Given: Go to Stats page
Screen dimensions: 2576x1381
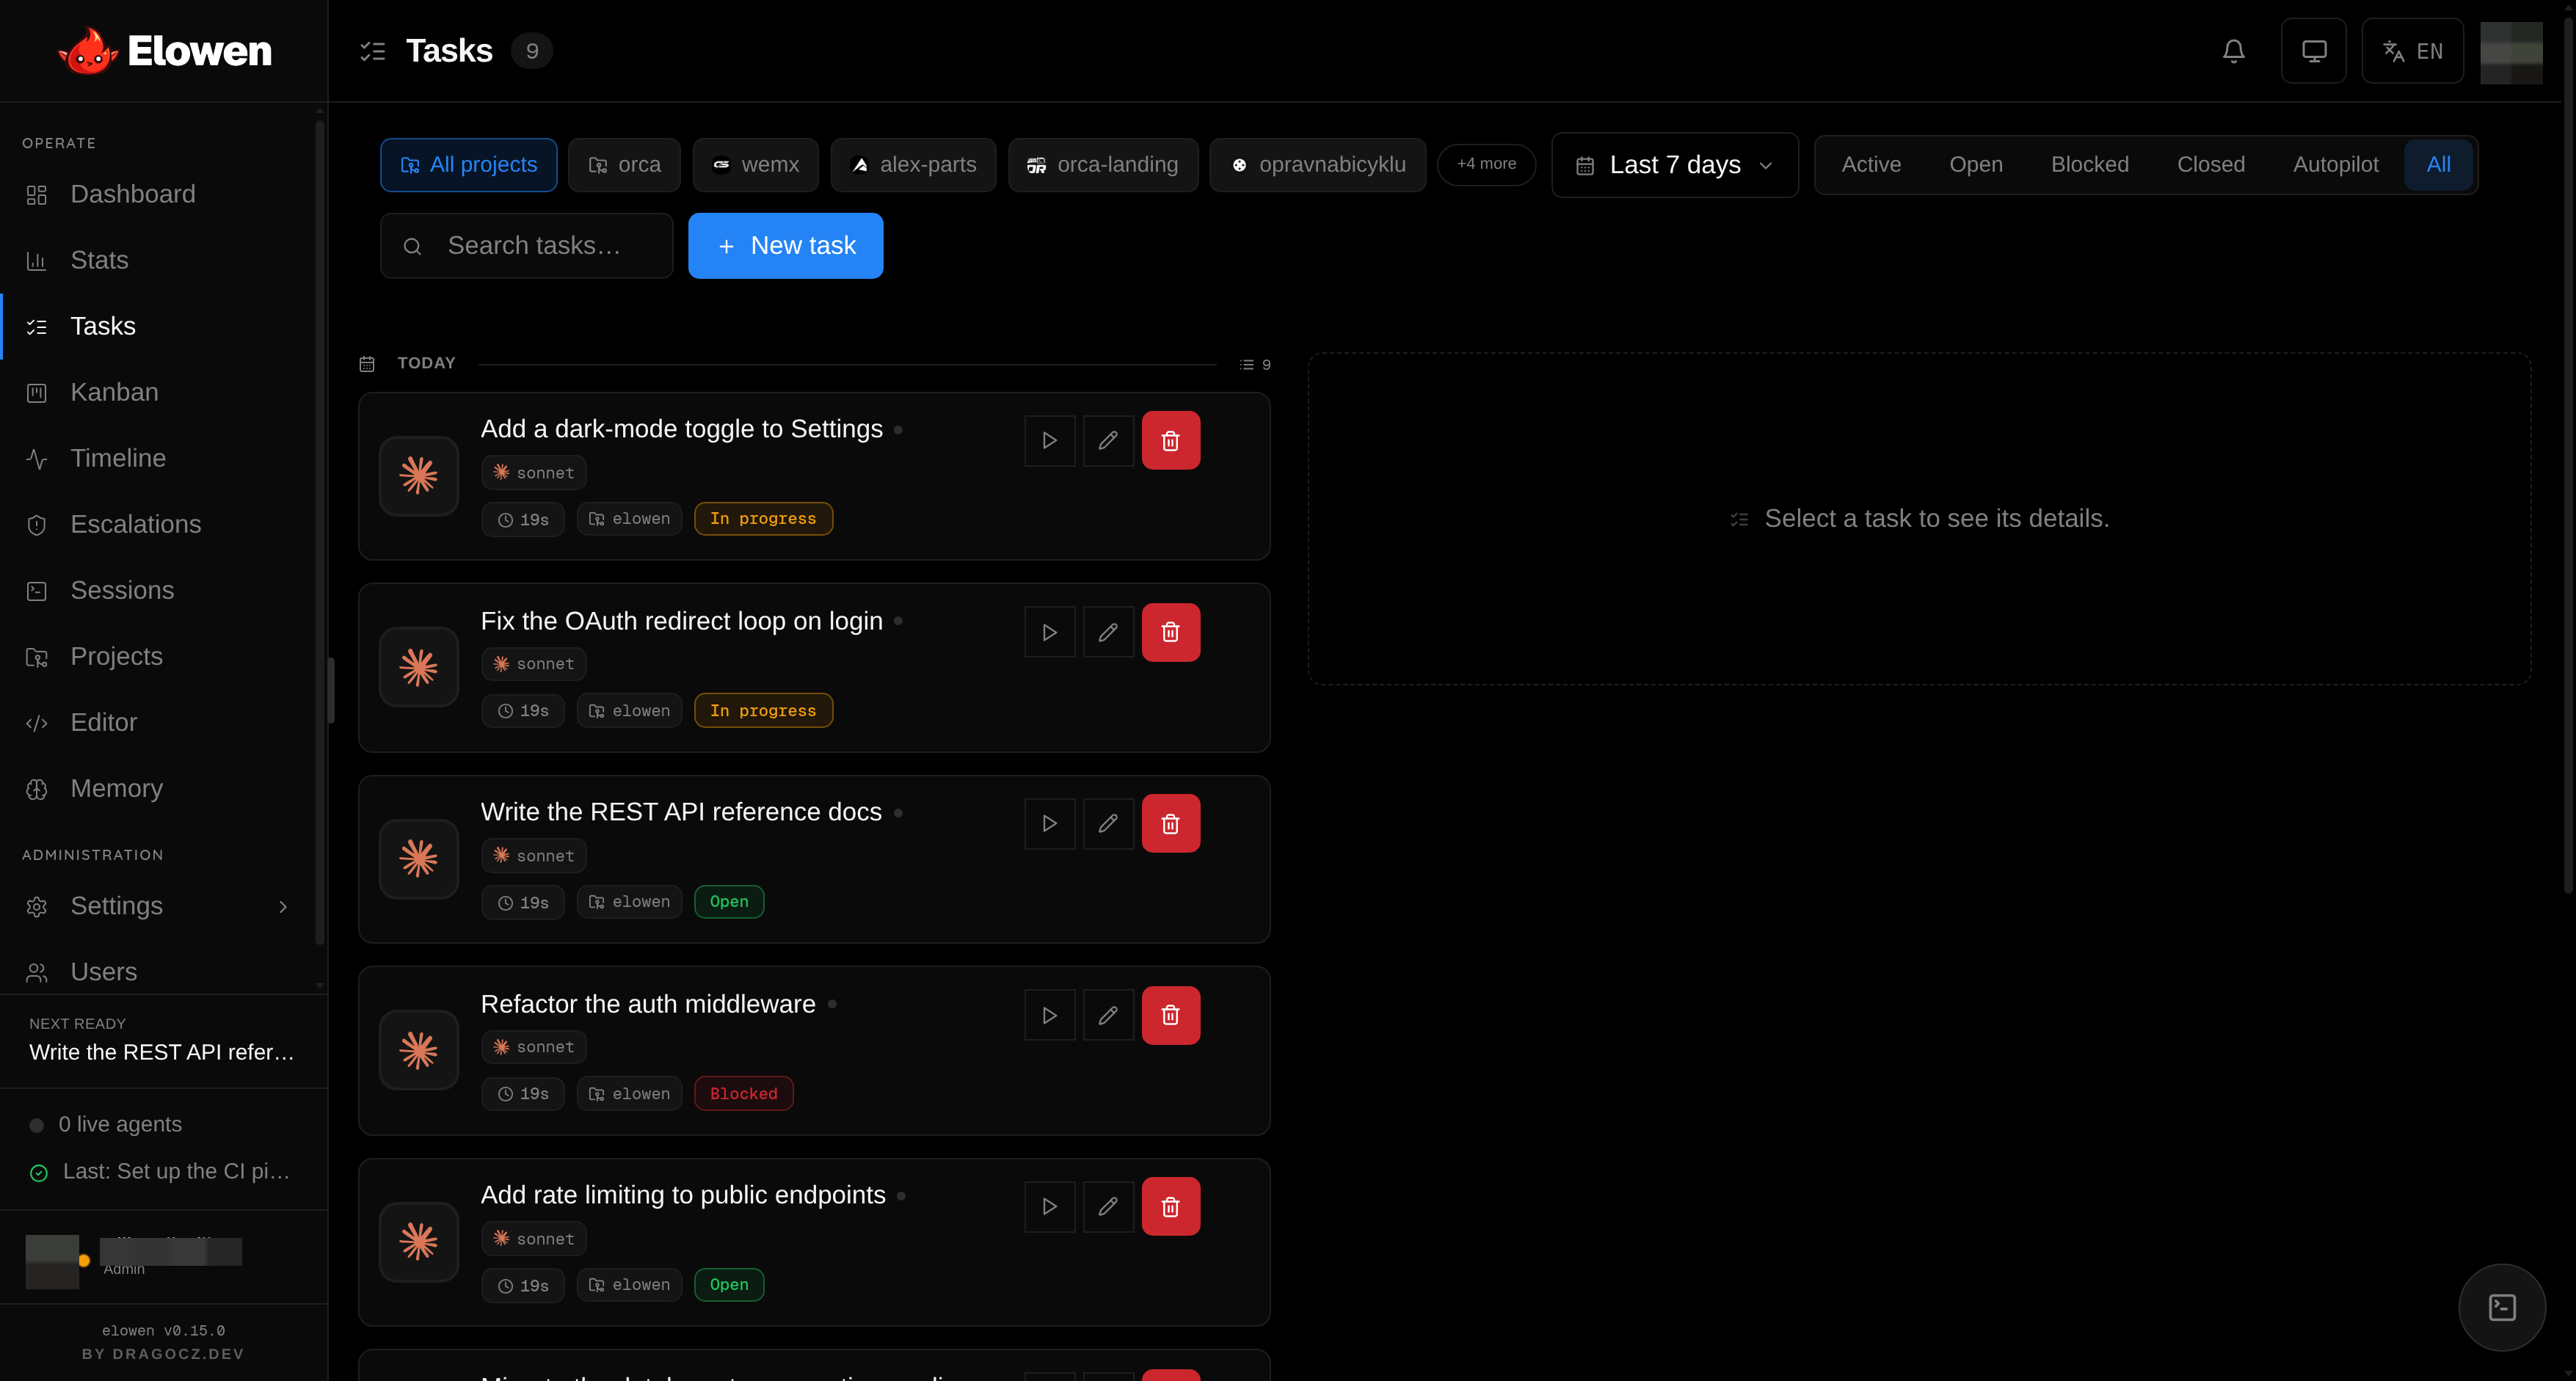Looking at the screenshot, I should (x=159, y=260).
